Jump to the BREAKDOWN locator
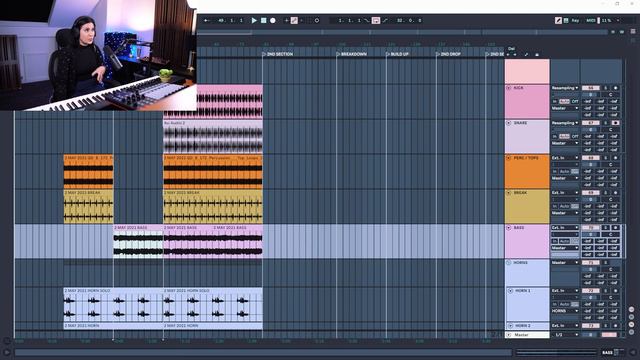 (351, 54)
